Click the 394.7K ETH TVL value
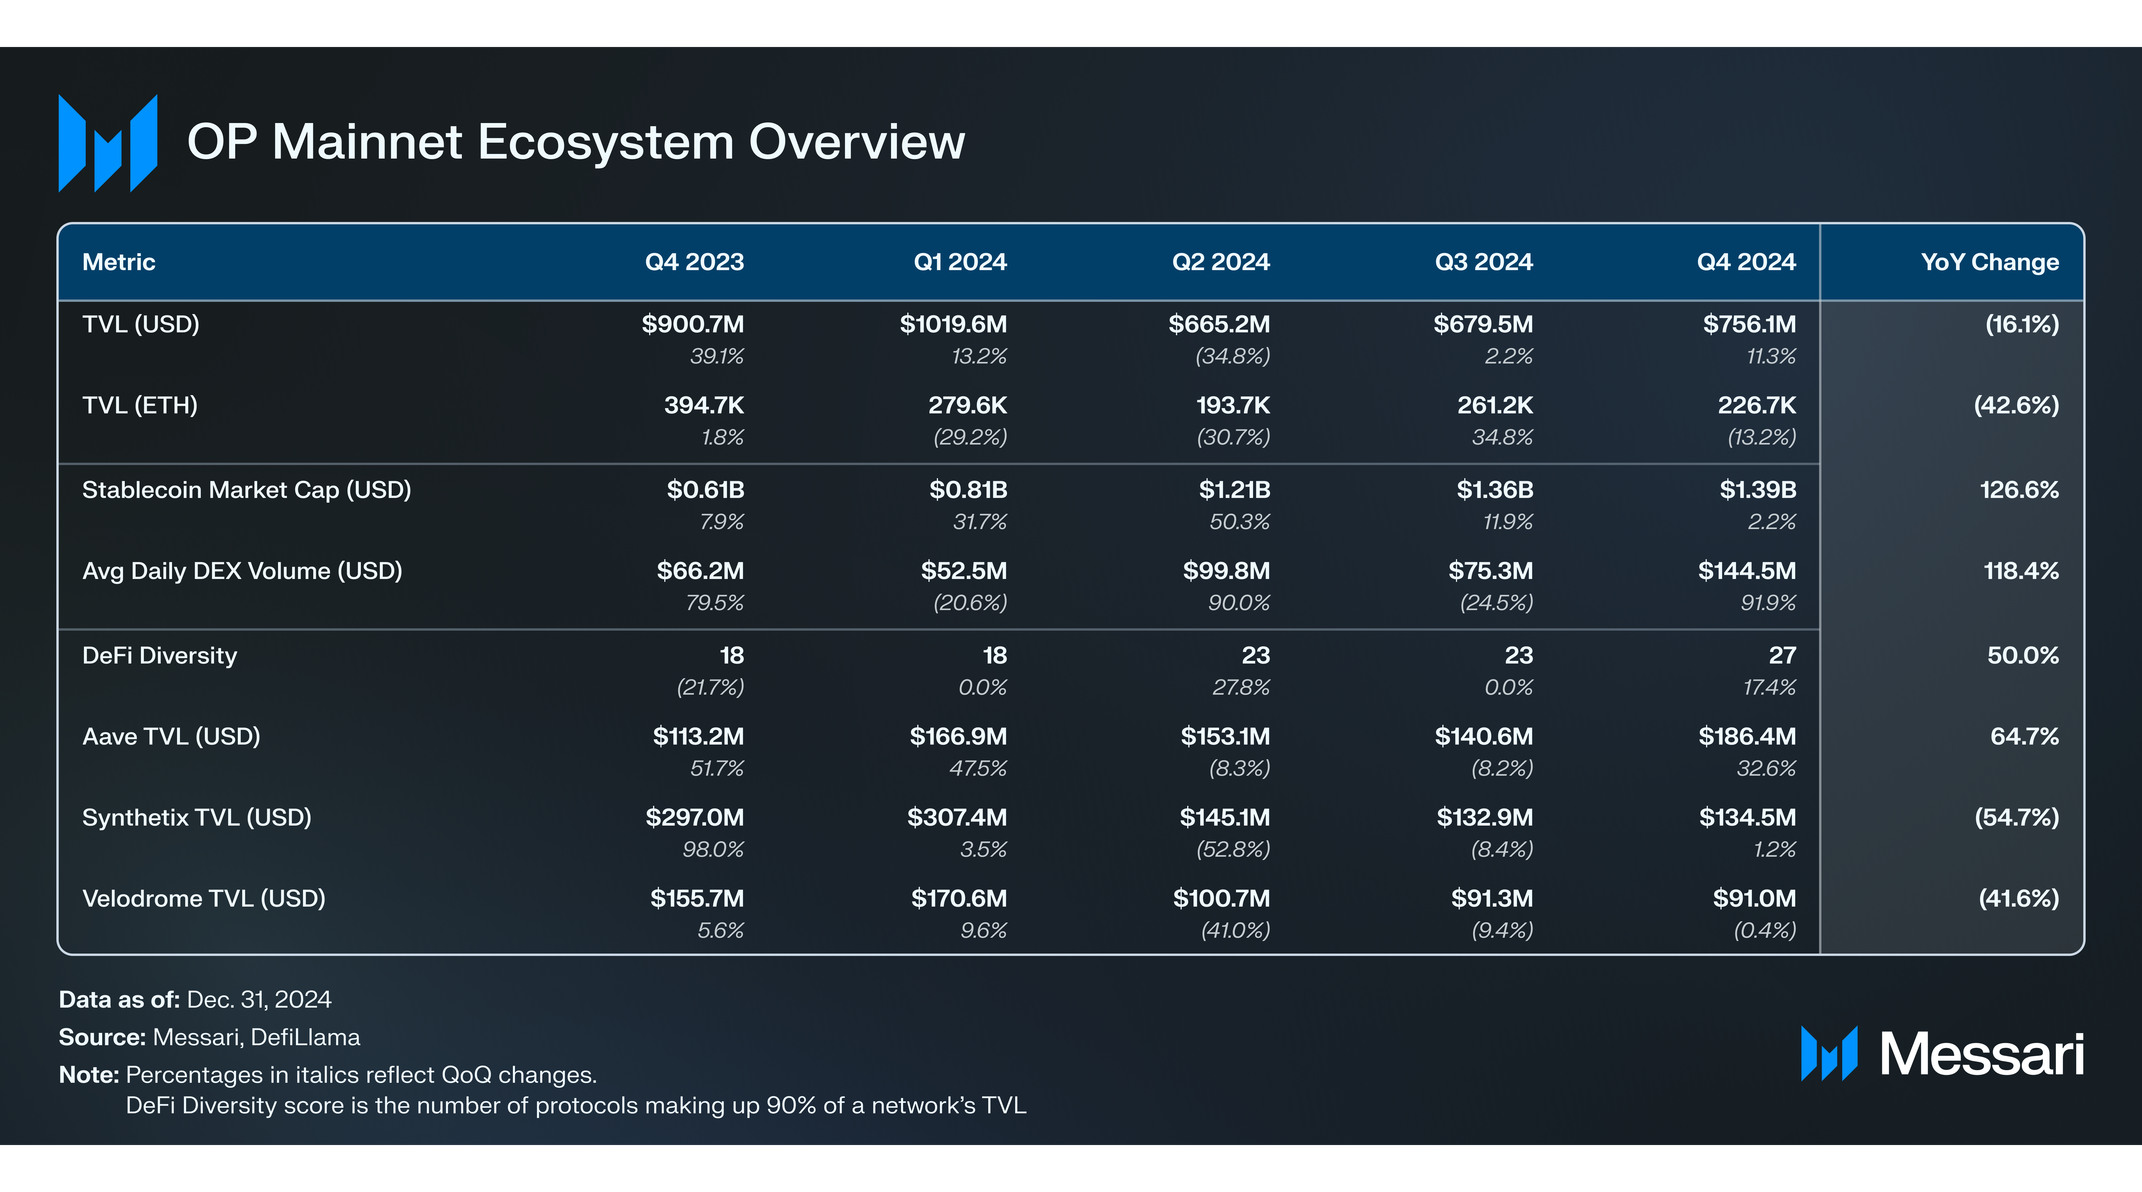Screen dimensions: 2142x1192 pyautogui.click(x=704, y=405)
